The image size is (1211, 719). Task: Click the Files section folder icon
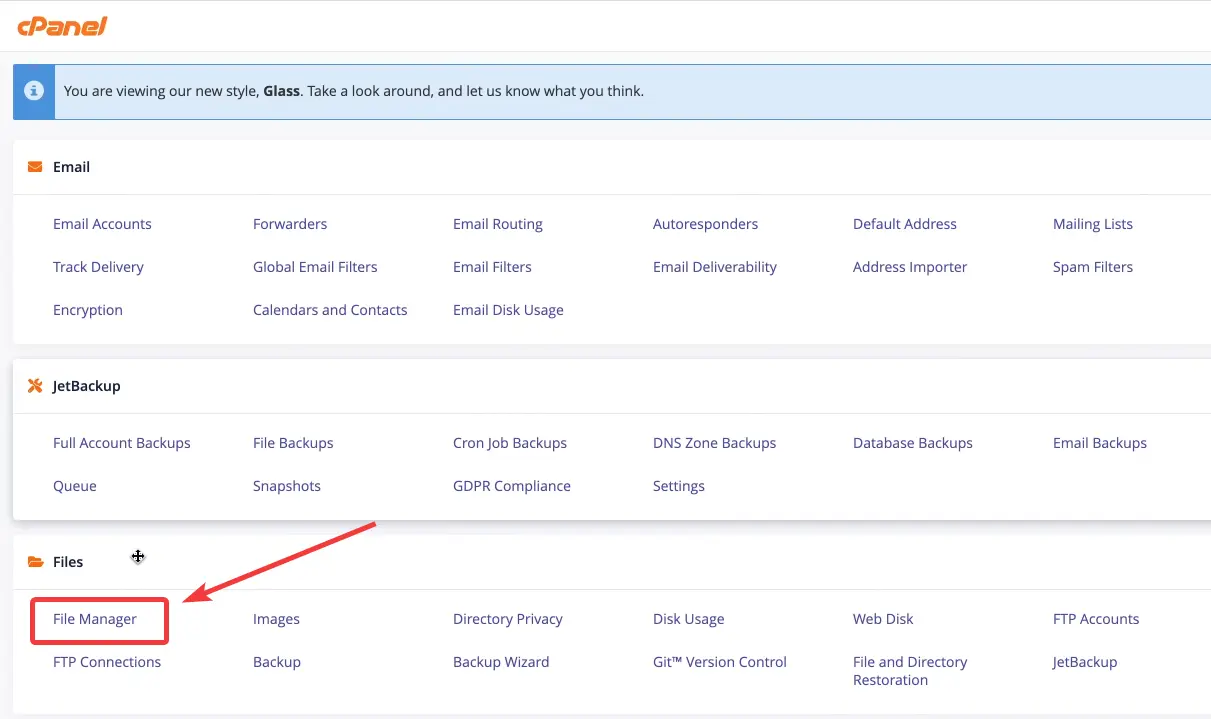coord(35,562)
